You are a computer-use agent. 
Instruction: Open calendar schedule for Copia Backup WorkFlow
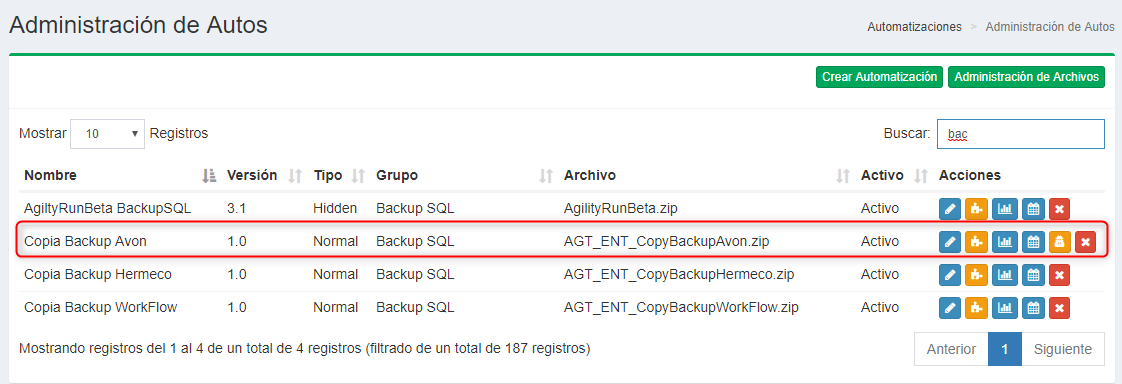[x=1033, y=308]
